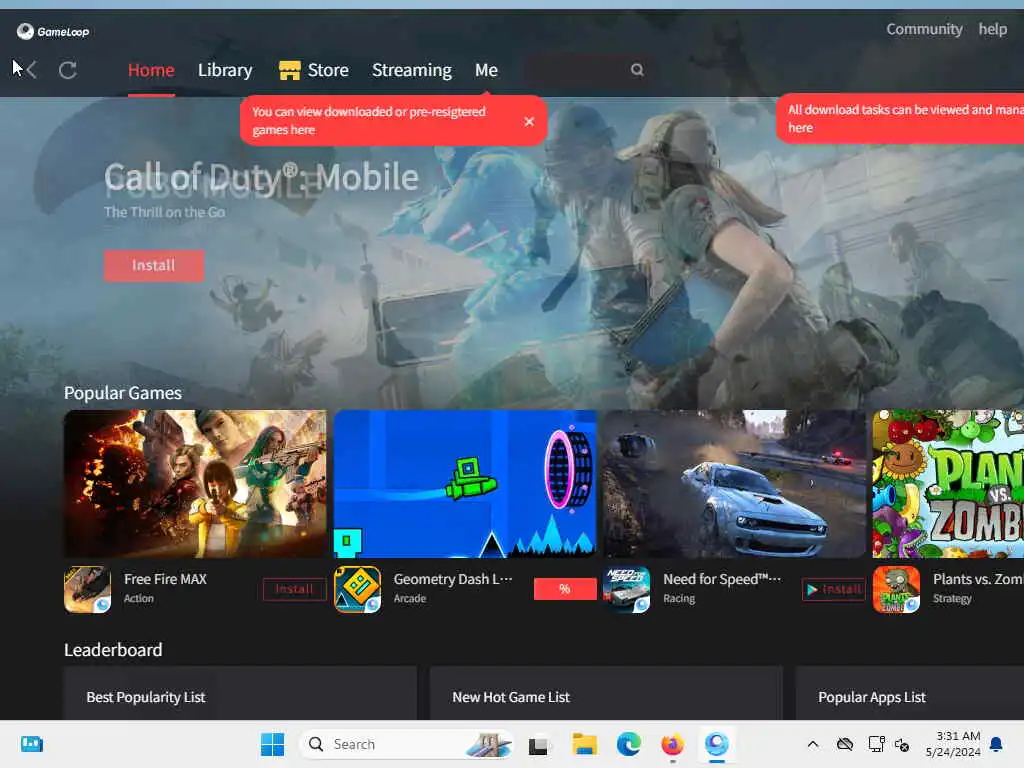This screenshot has height=768, width=1024.
Task: Open the Plants vs. Zombies banner thumbnail
Action: (x=948, y=484)
